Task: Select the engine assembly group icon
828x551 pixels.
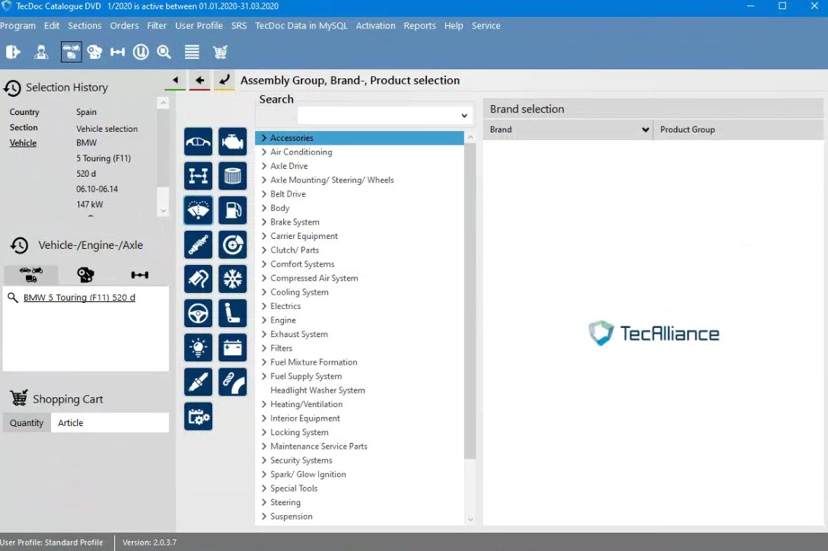Action: pyautogui.click(x=232, y=142)
